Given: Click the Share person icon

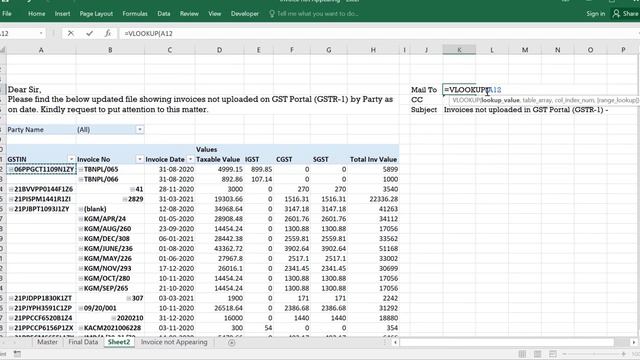Looking at the screenshot, I should (x=616, y=14).
